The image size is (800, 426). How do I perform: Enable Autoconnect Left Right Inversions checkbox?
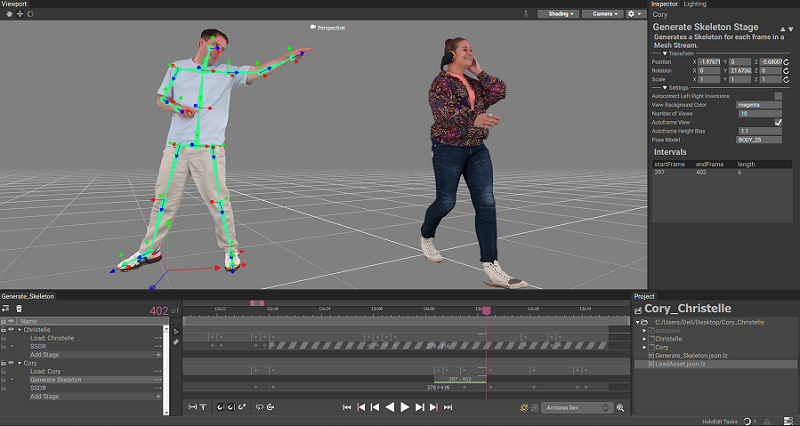(778, 96)
